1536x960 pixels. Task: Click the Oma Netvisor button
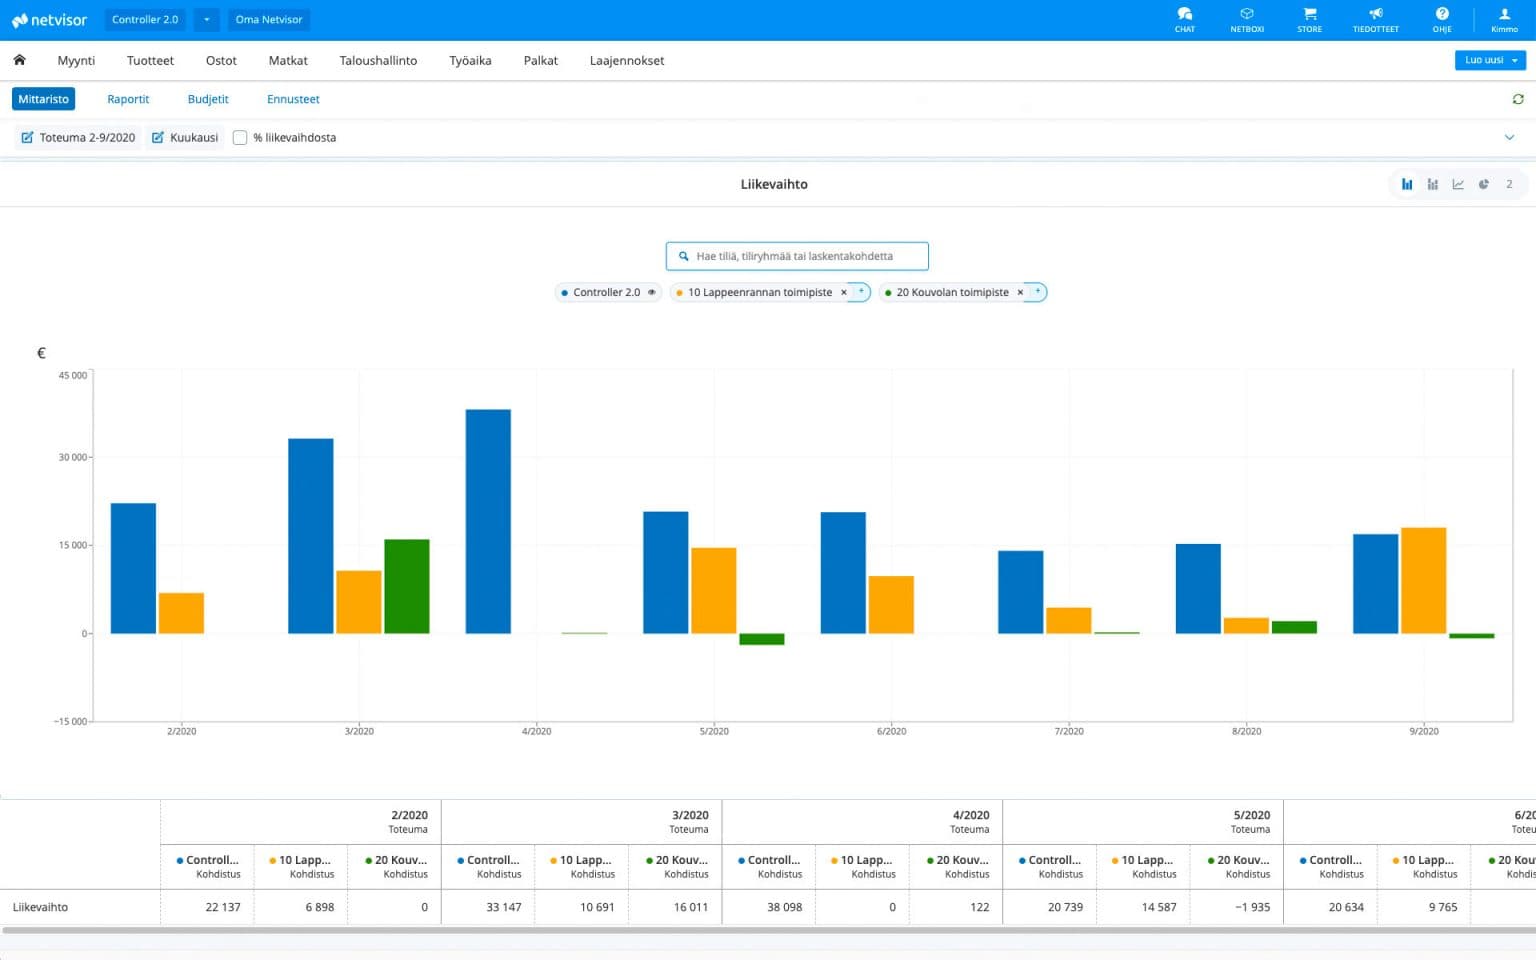pyautogui.click(x=268, y=19)
